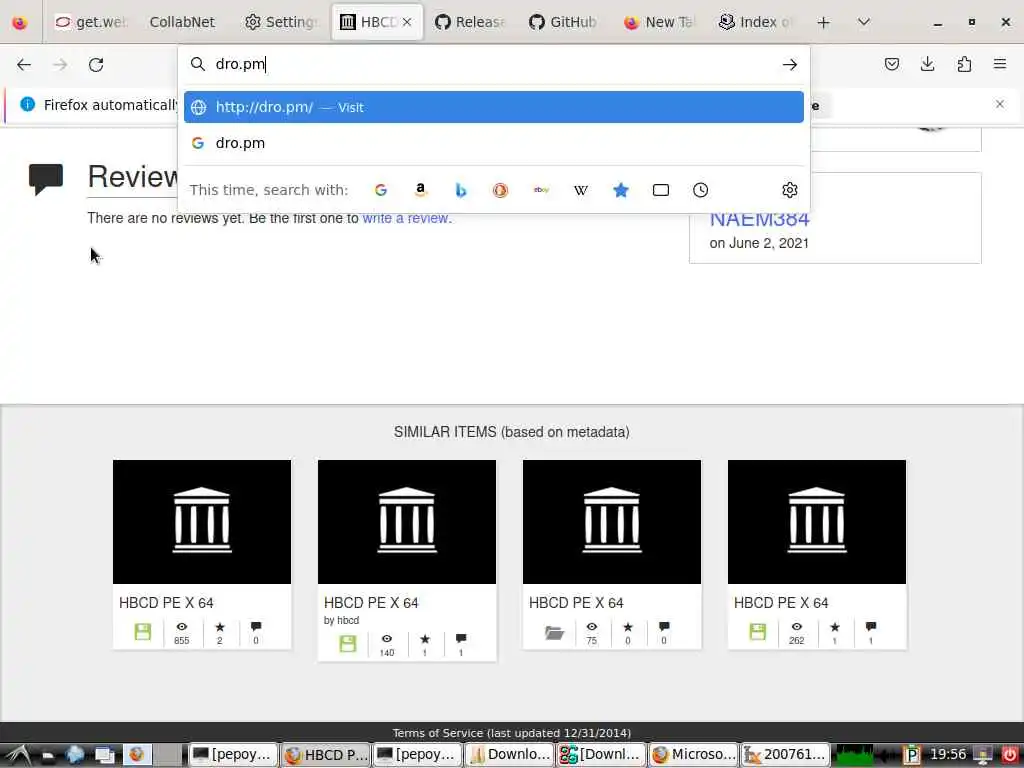Search this time with Google

point(381,190)
